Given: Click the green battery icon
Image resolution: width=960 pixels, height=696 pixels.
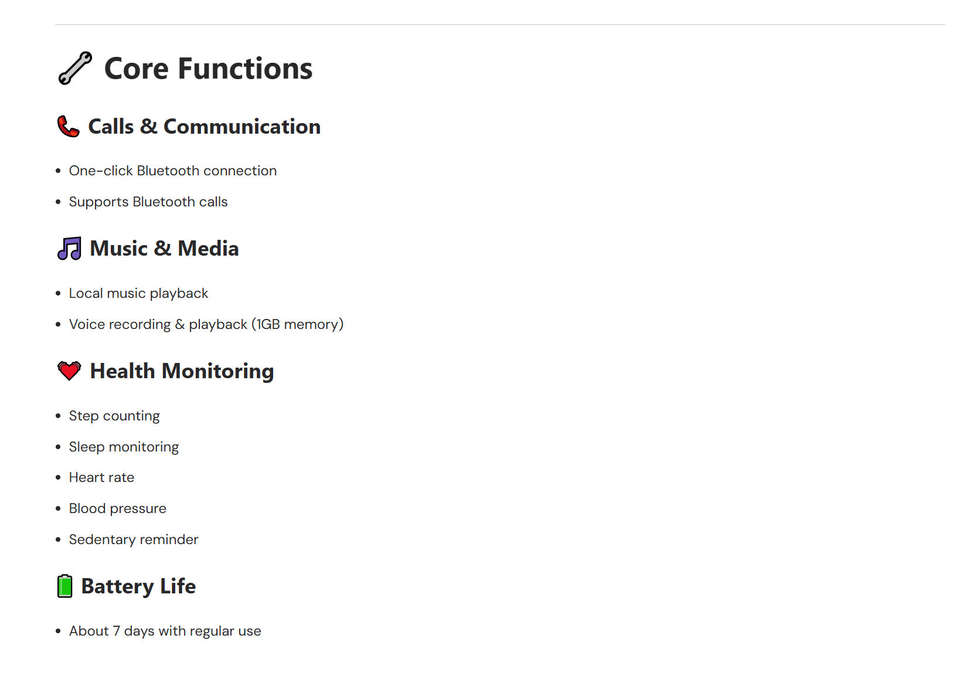Looking at the screenshot, I should coord(64,586).
